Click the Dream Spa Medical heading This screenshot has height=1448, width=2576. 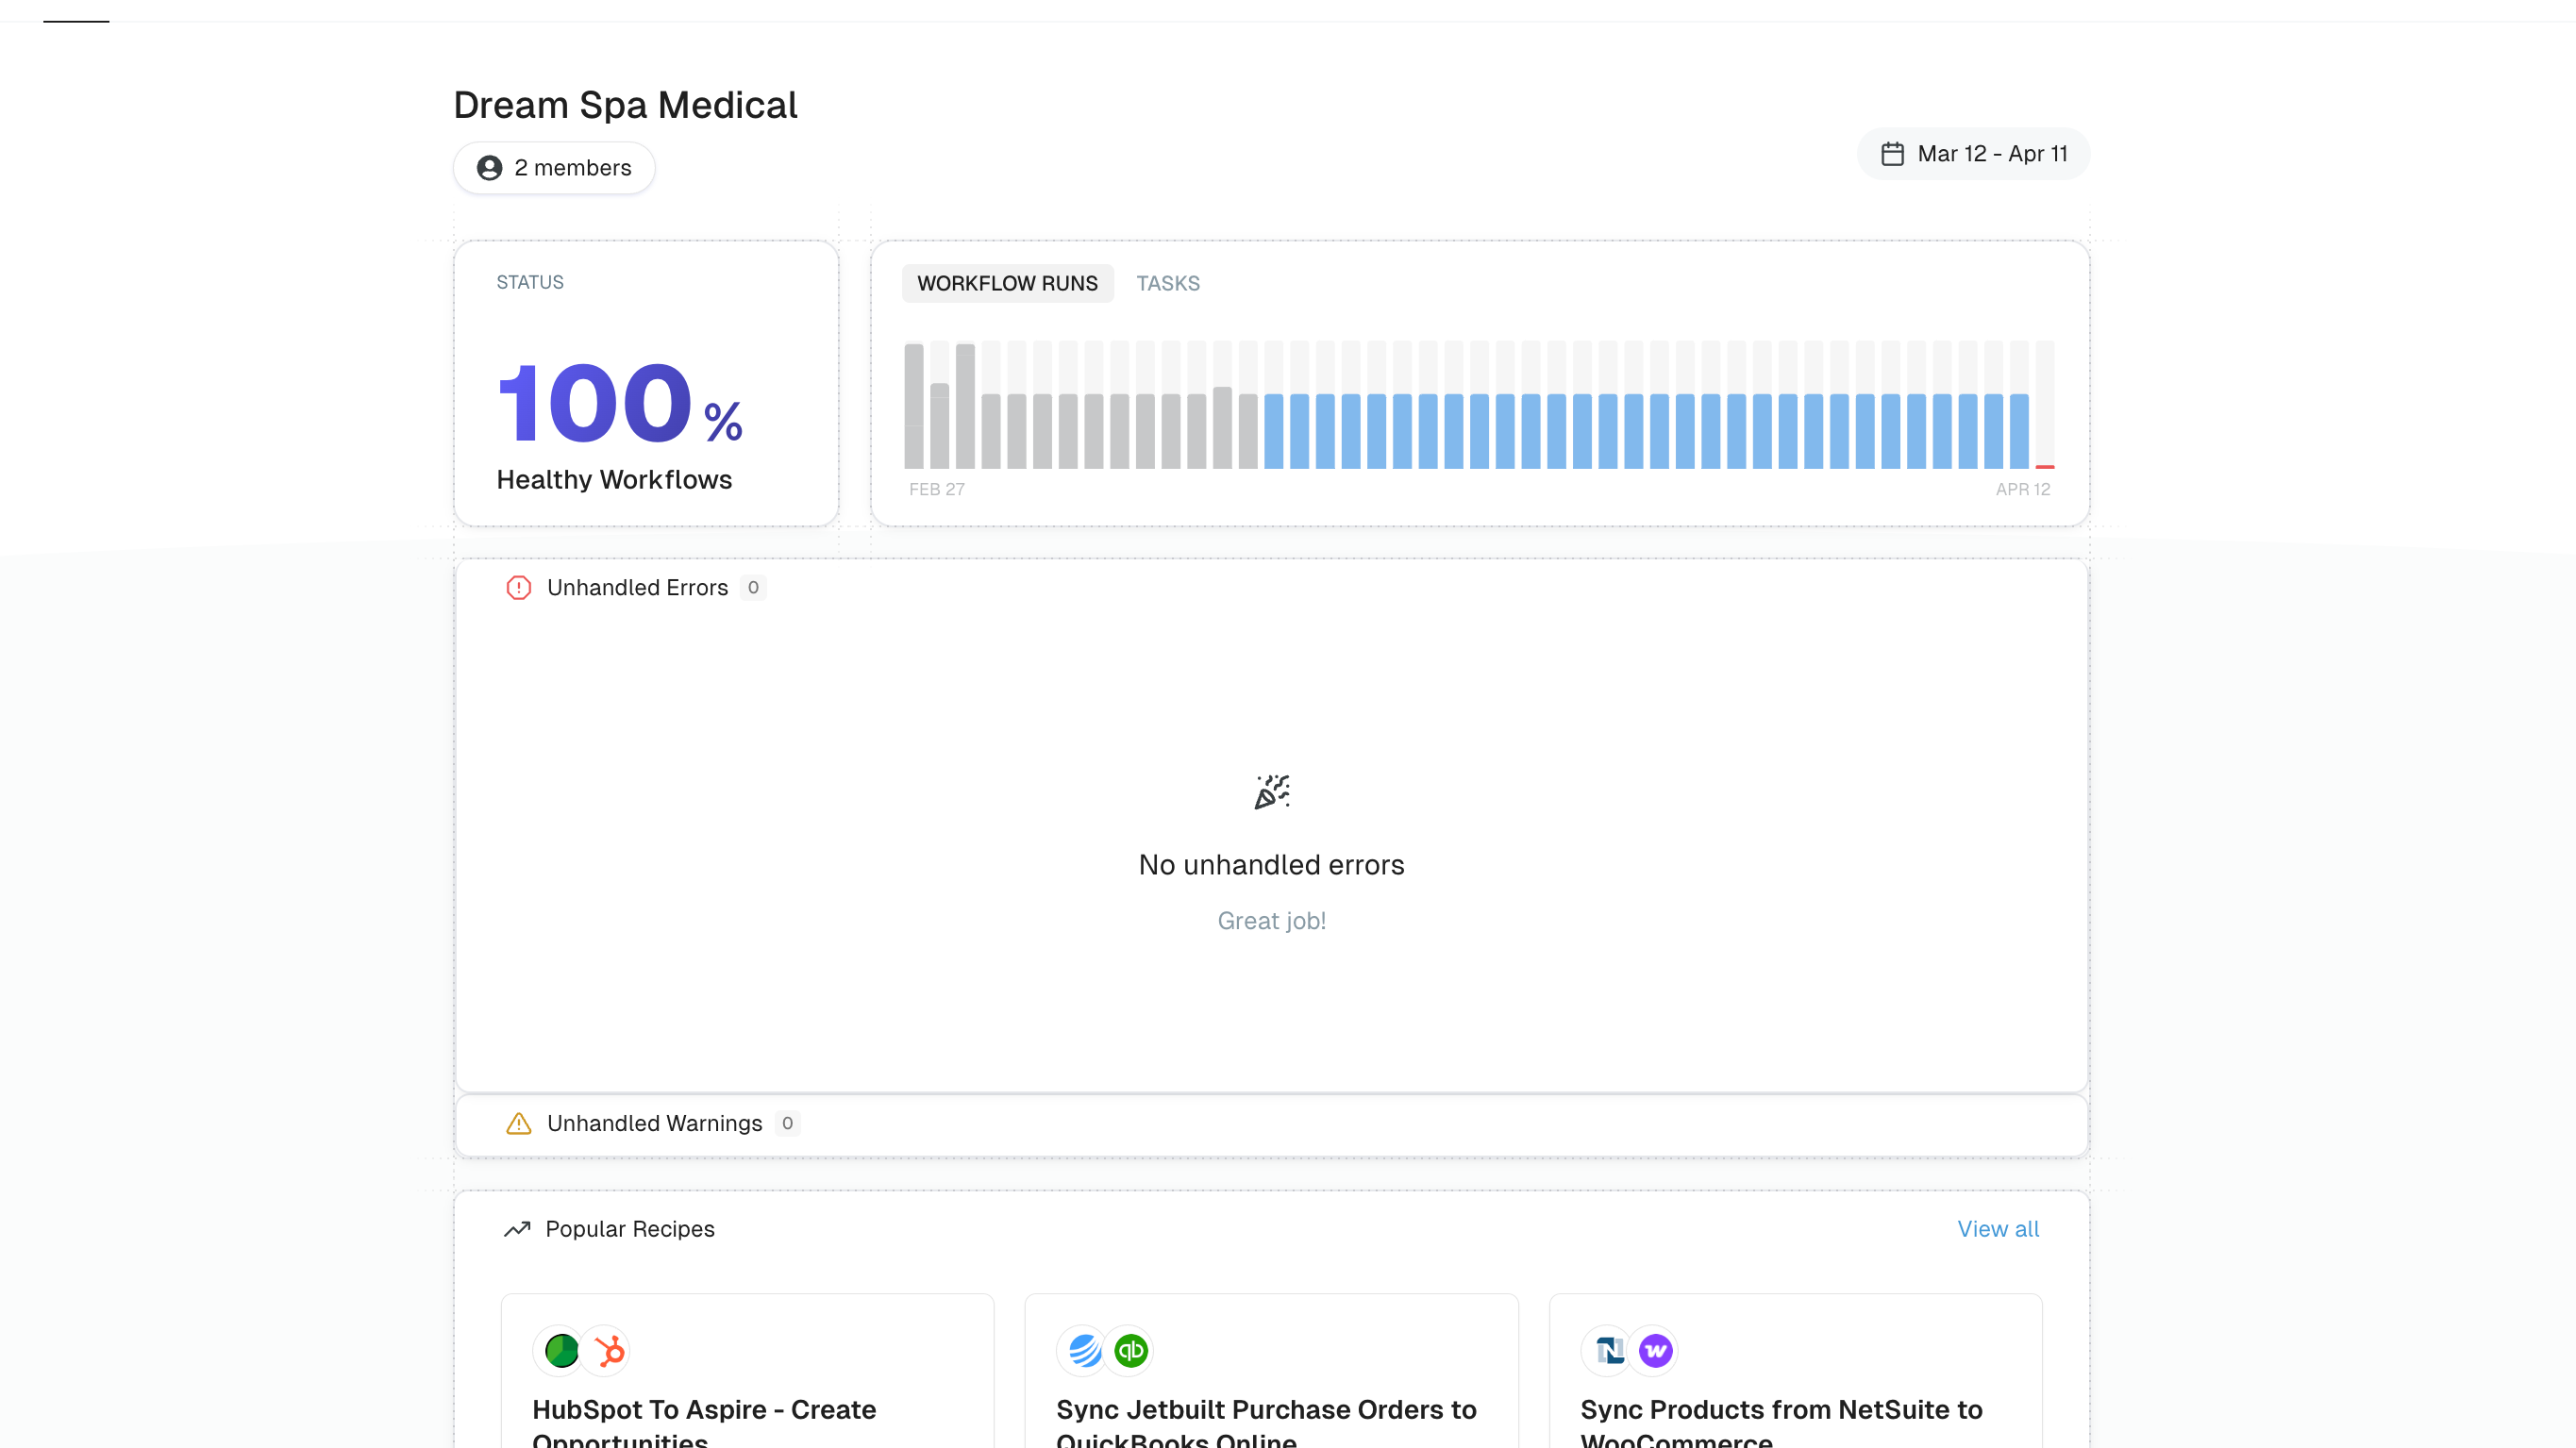point(625,105)
